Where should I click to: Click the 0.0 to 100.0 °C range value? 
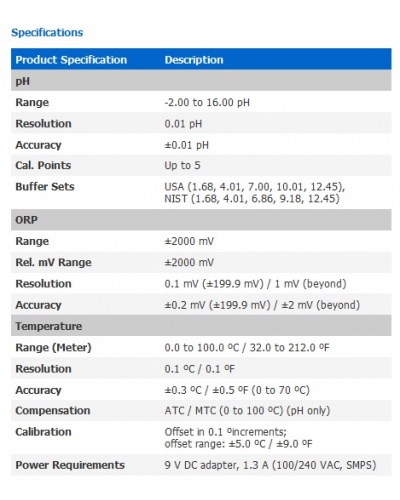coord(247,348)
